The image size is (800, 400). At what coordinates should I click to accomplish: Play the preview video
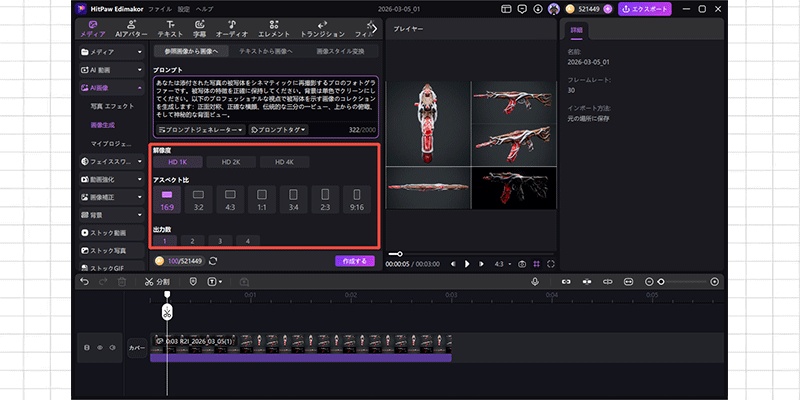(467, 264)
